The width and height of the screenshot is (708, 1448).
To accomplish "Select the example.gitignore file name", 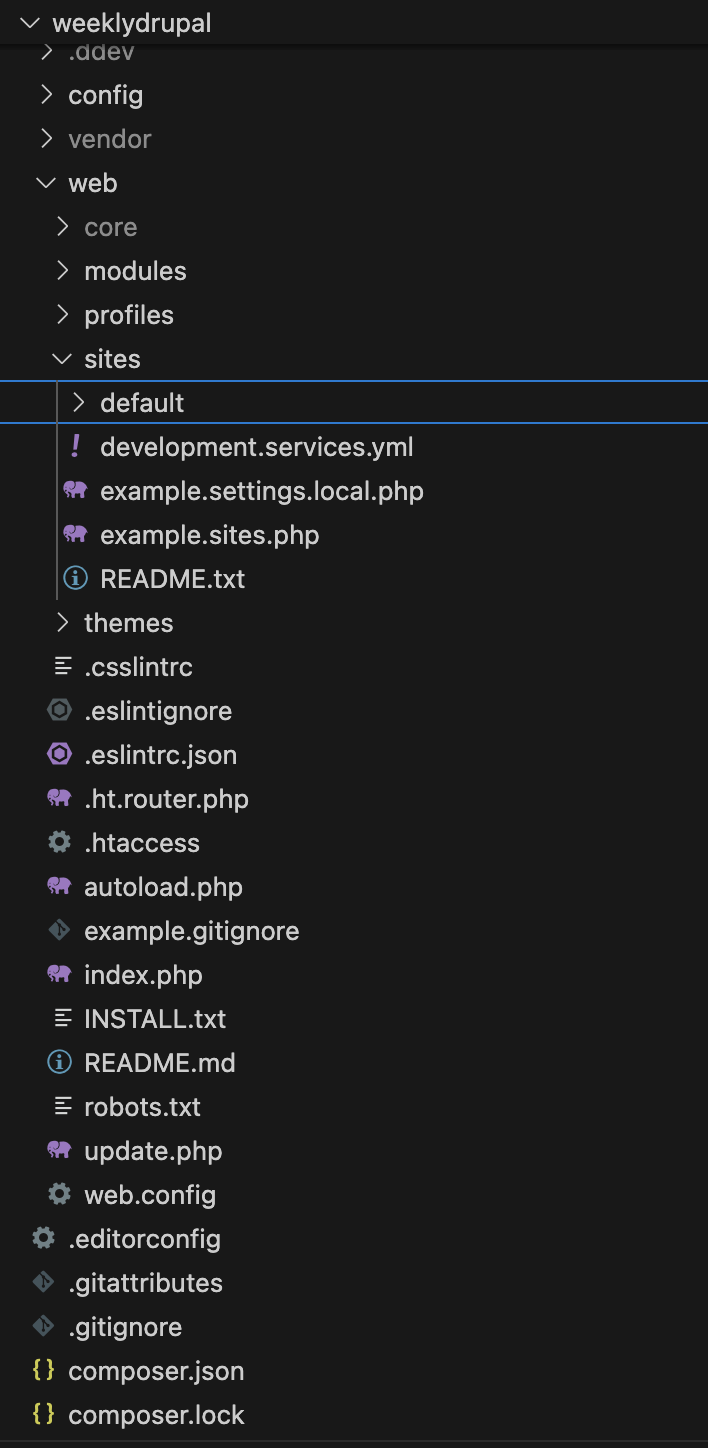I will [192, 931].
